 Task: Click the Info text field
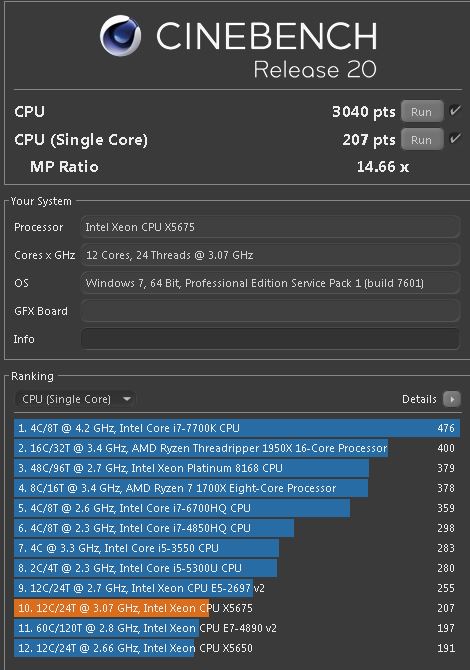click(x=270, y=339)
